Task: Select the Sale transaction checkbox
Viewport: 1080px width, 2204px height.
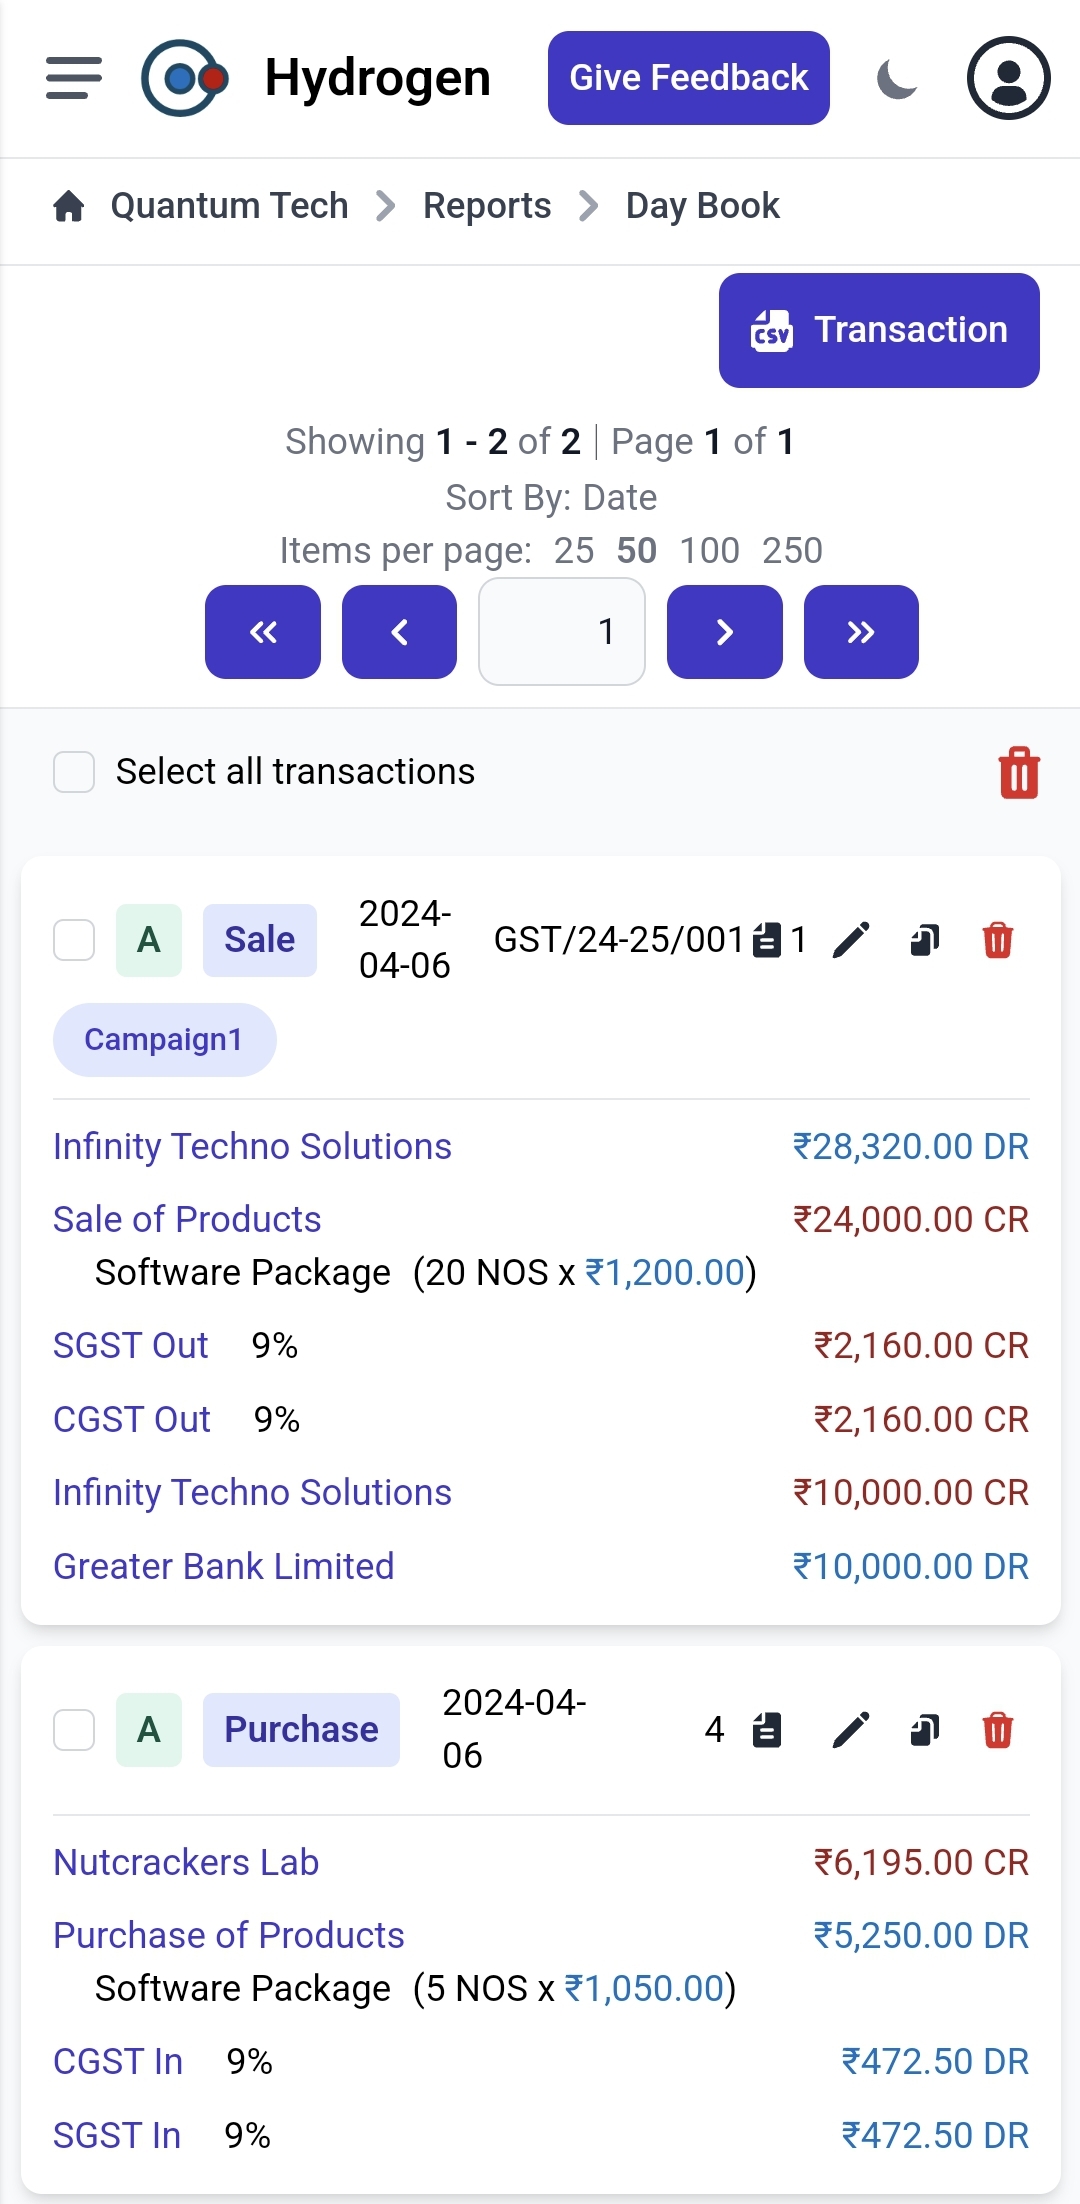Action: (74, 940)
